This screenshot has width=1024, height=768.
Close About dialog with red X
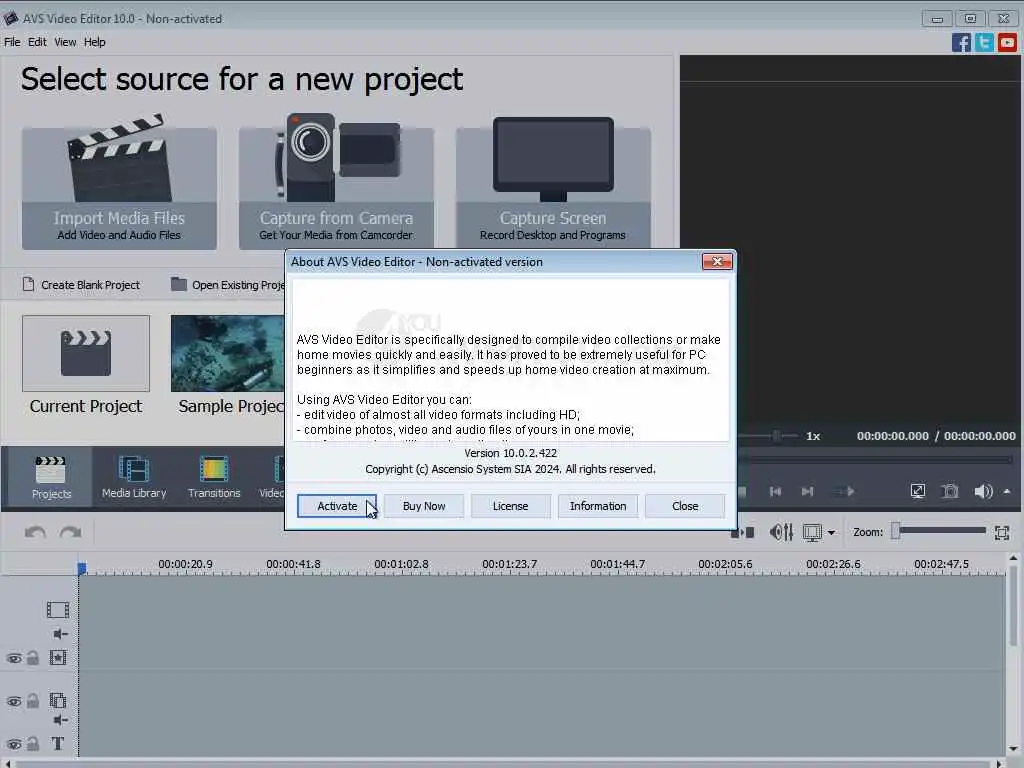click(717, 262)
